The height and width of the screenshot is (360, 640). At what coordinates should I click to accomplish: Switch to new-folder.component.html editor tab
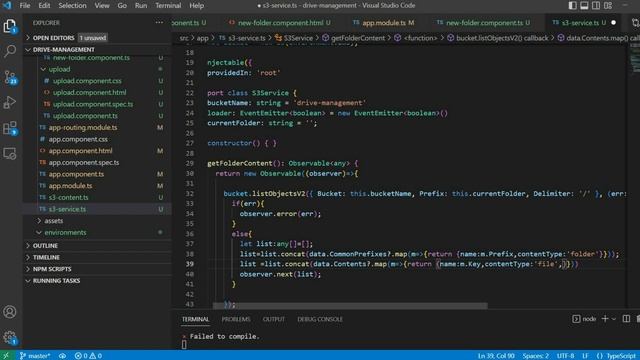click(279, 23)
